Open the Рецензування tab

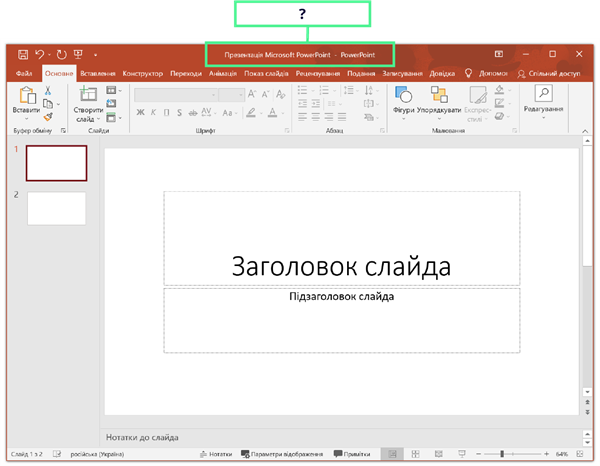pyautogui.click(x=318, y=73)
